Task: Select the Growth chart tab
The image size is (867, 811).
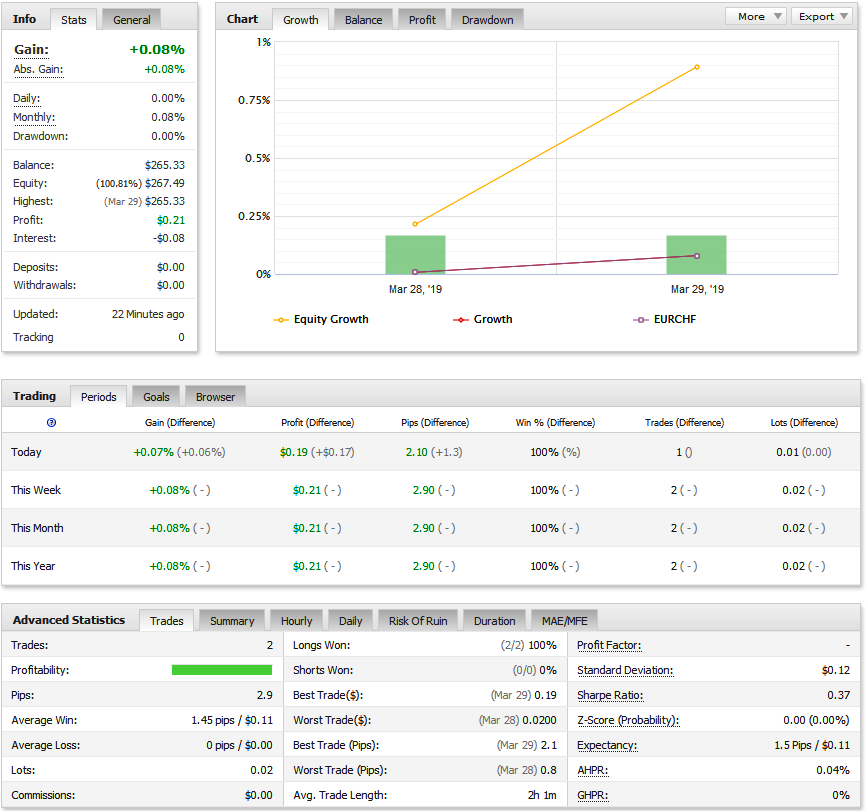Action: (301, 20)
